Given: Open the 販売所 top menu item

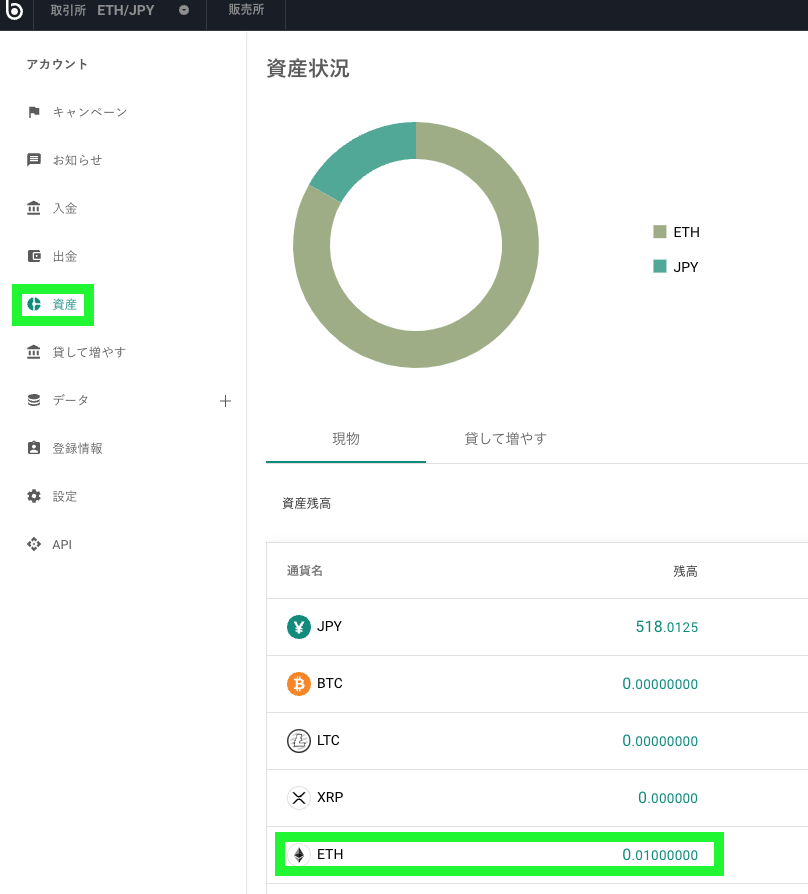Looking at the screenshot, I should (246, 10).
